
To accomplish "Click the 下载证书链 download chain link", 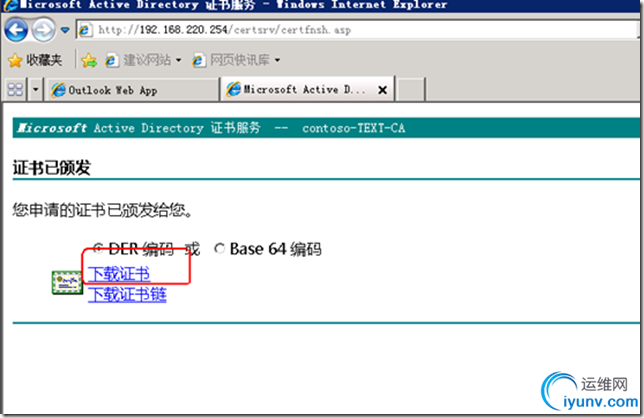I will (x=127, y=295).
